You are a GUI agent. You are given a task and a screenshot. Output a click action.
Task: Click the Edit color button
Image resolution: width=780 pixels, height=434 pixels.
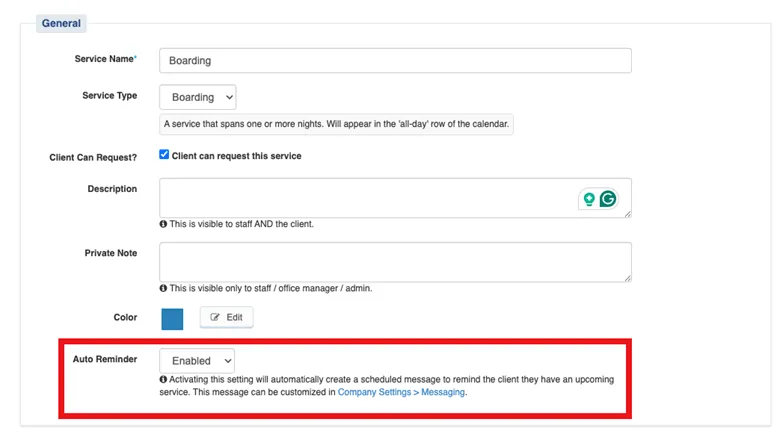(226, 318)
